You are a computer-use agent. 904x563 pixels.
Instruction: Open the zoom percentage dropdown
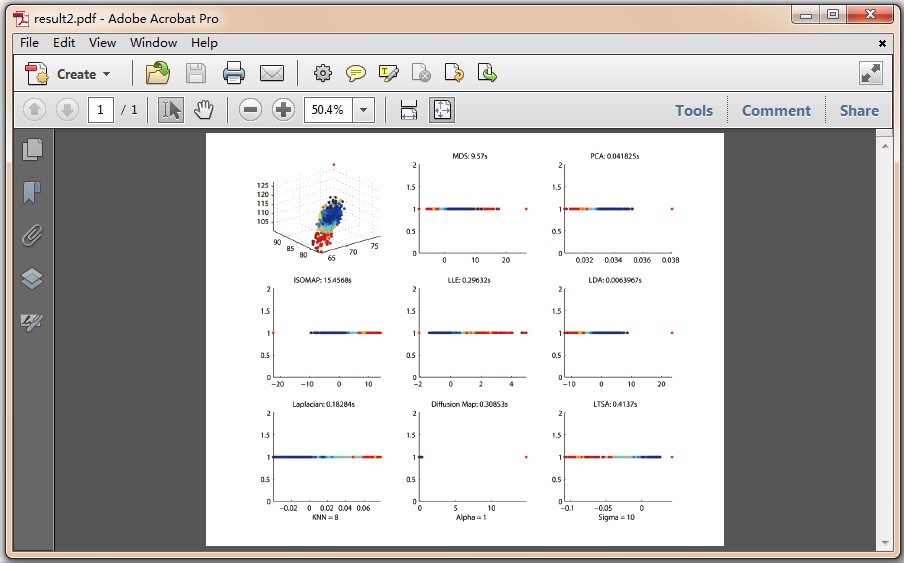pyautogui.click(x=363, y=110)
